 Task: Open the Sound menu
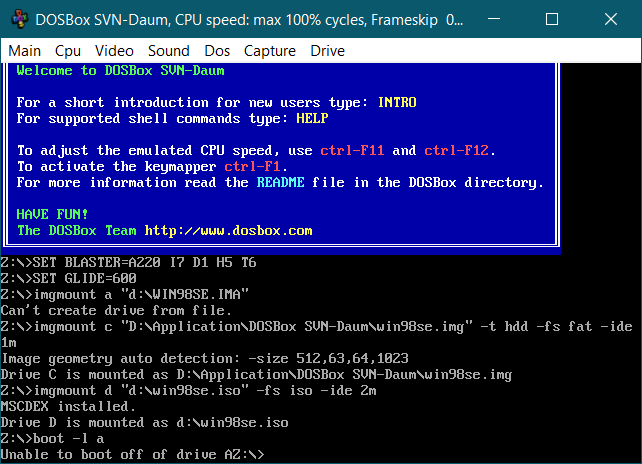coord(168,51)
